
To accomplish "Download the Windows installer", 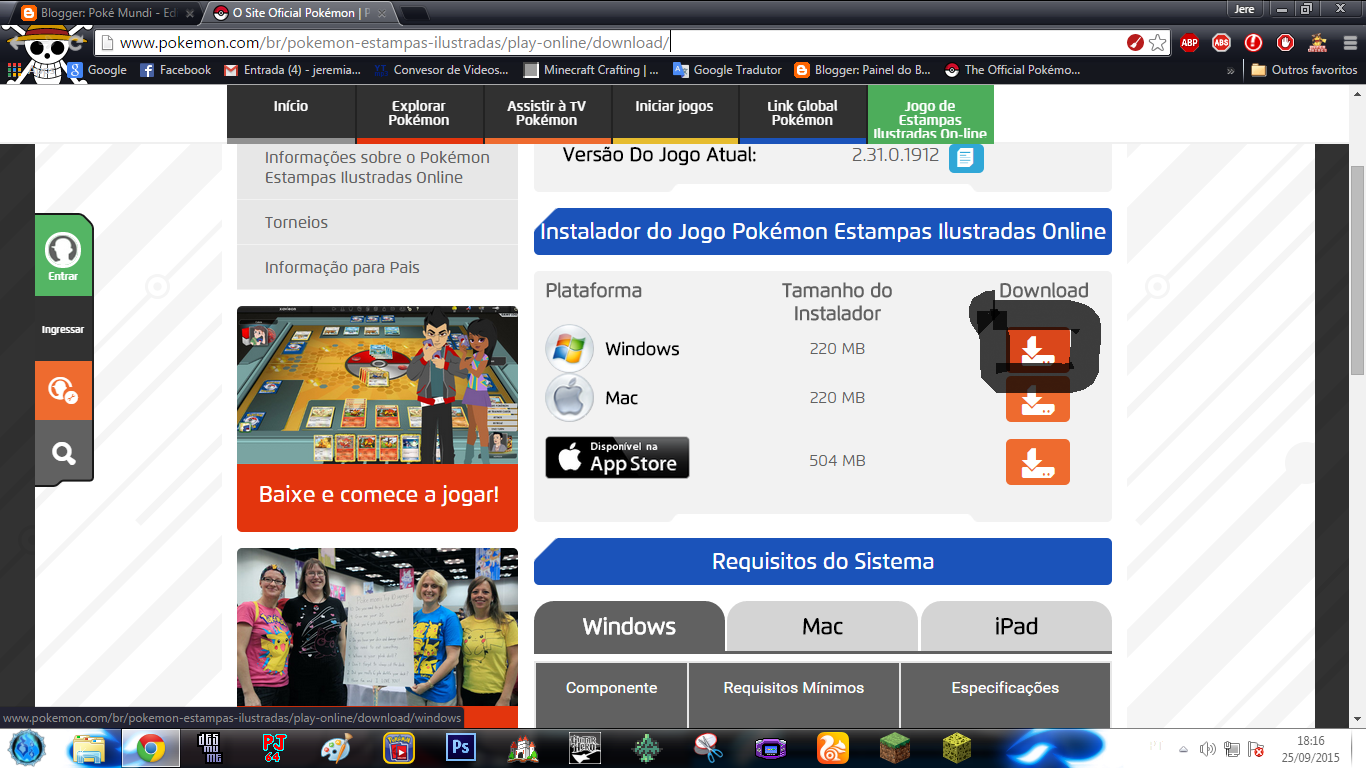I will 1038,348.
